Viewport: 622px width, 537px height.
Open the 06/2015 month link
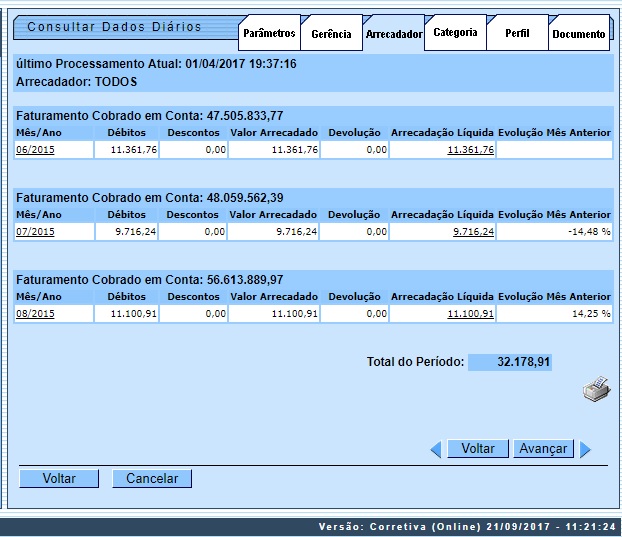click(35, 150)
